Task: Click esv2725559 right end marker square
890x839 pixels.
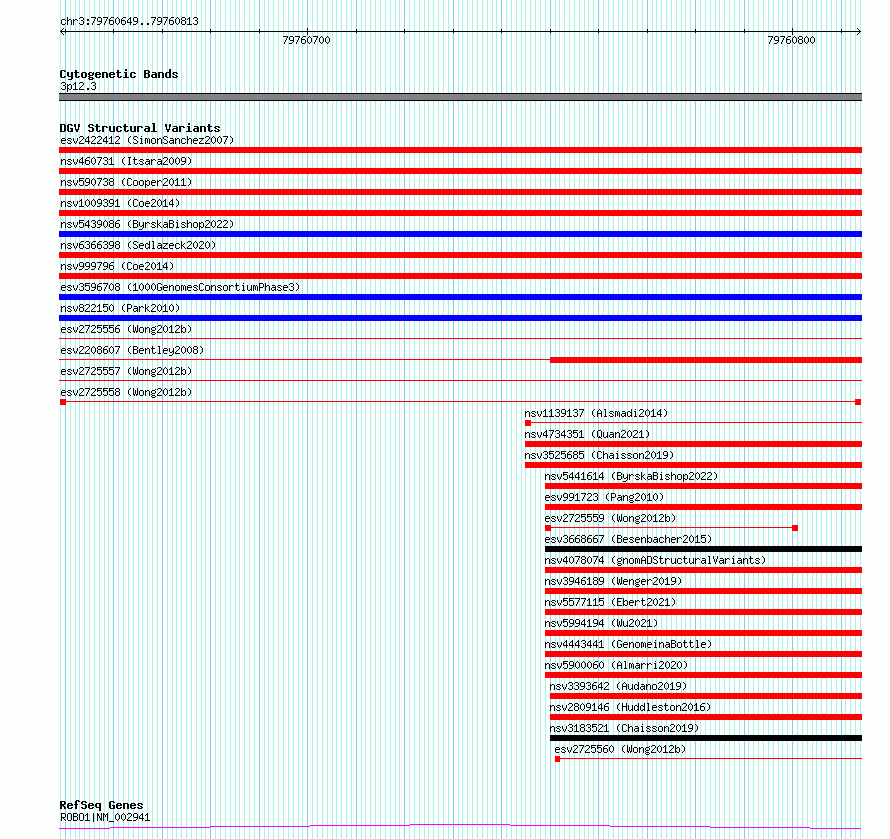Action: point(795,528)
